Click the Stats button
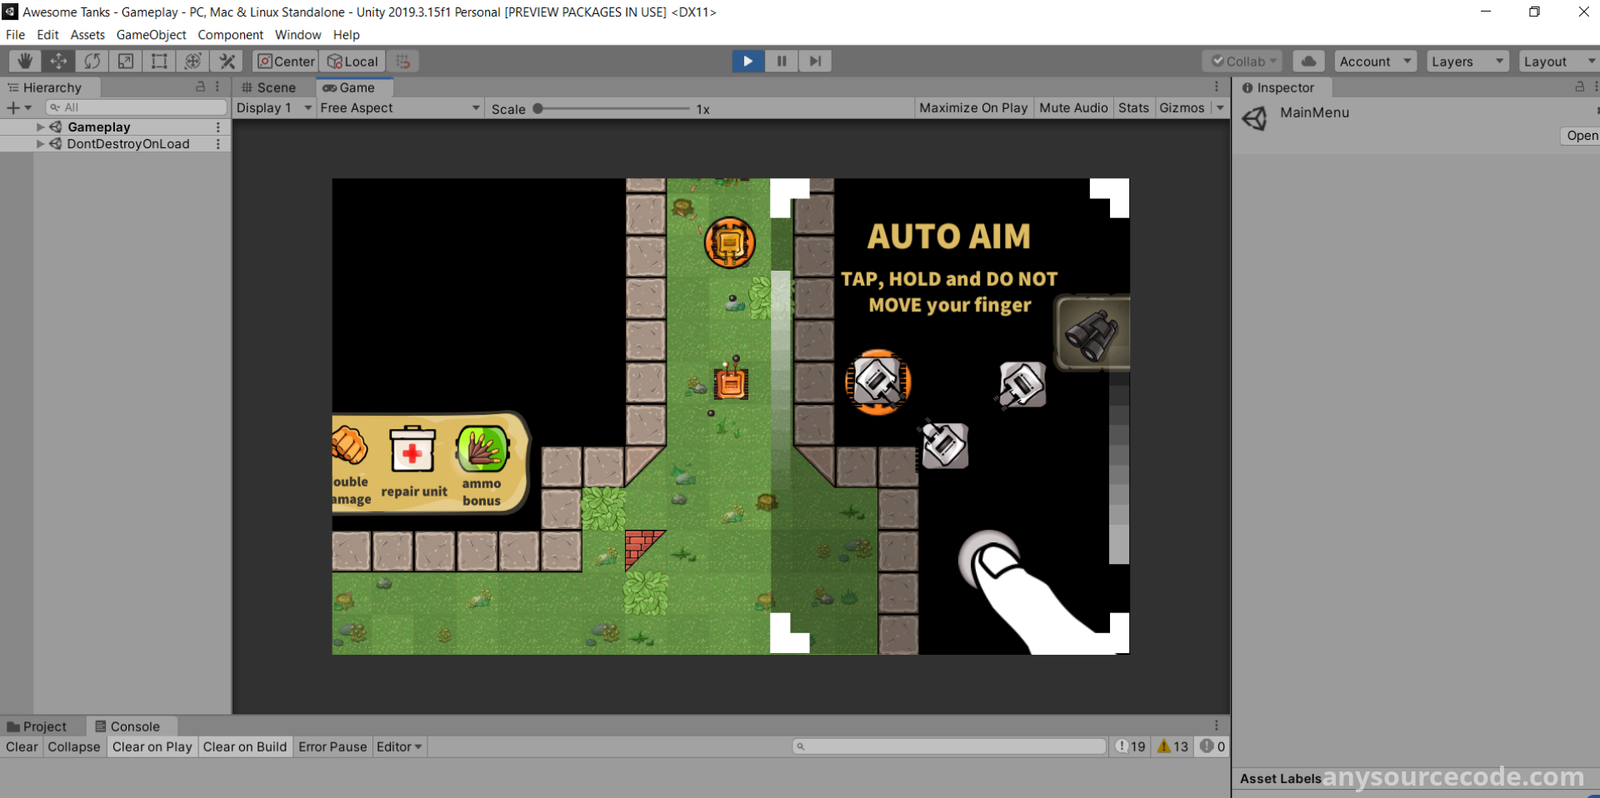This screenshot has height=798, width=1600. (x=1133, y=108)
